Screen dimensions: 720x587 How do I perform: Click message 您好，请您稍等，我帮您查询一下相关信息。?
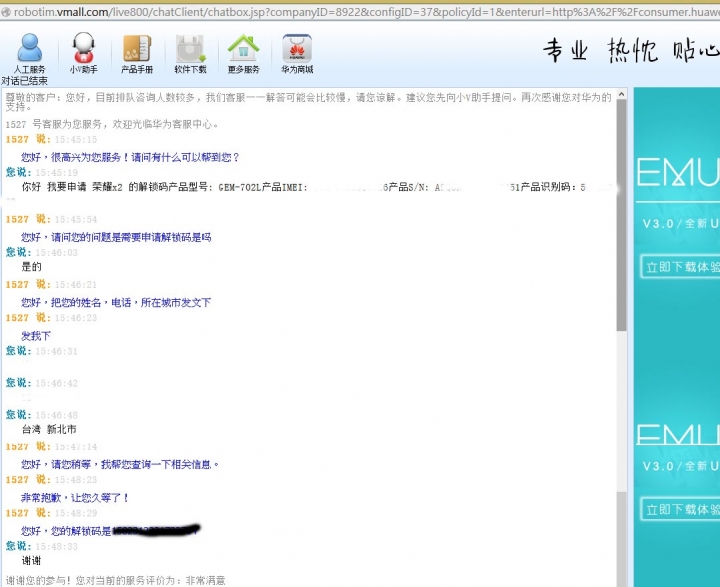pyautogui.click(x=120, y=464)
